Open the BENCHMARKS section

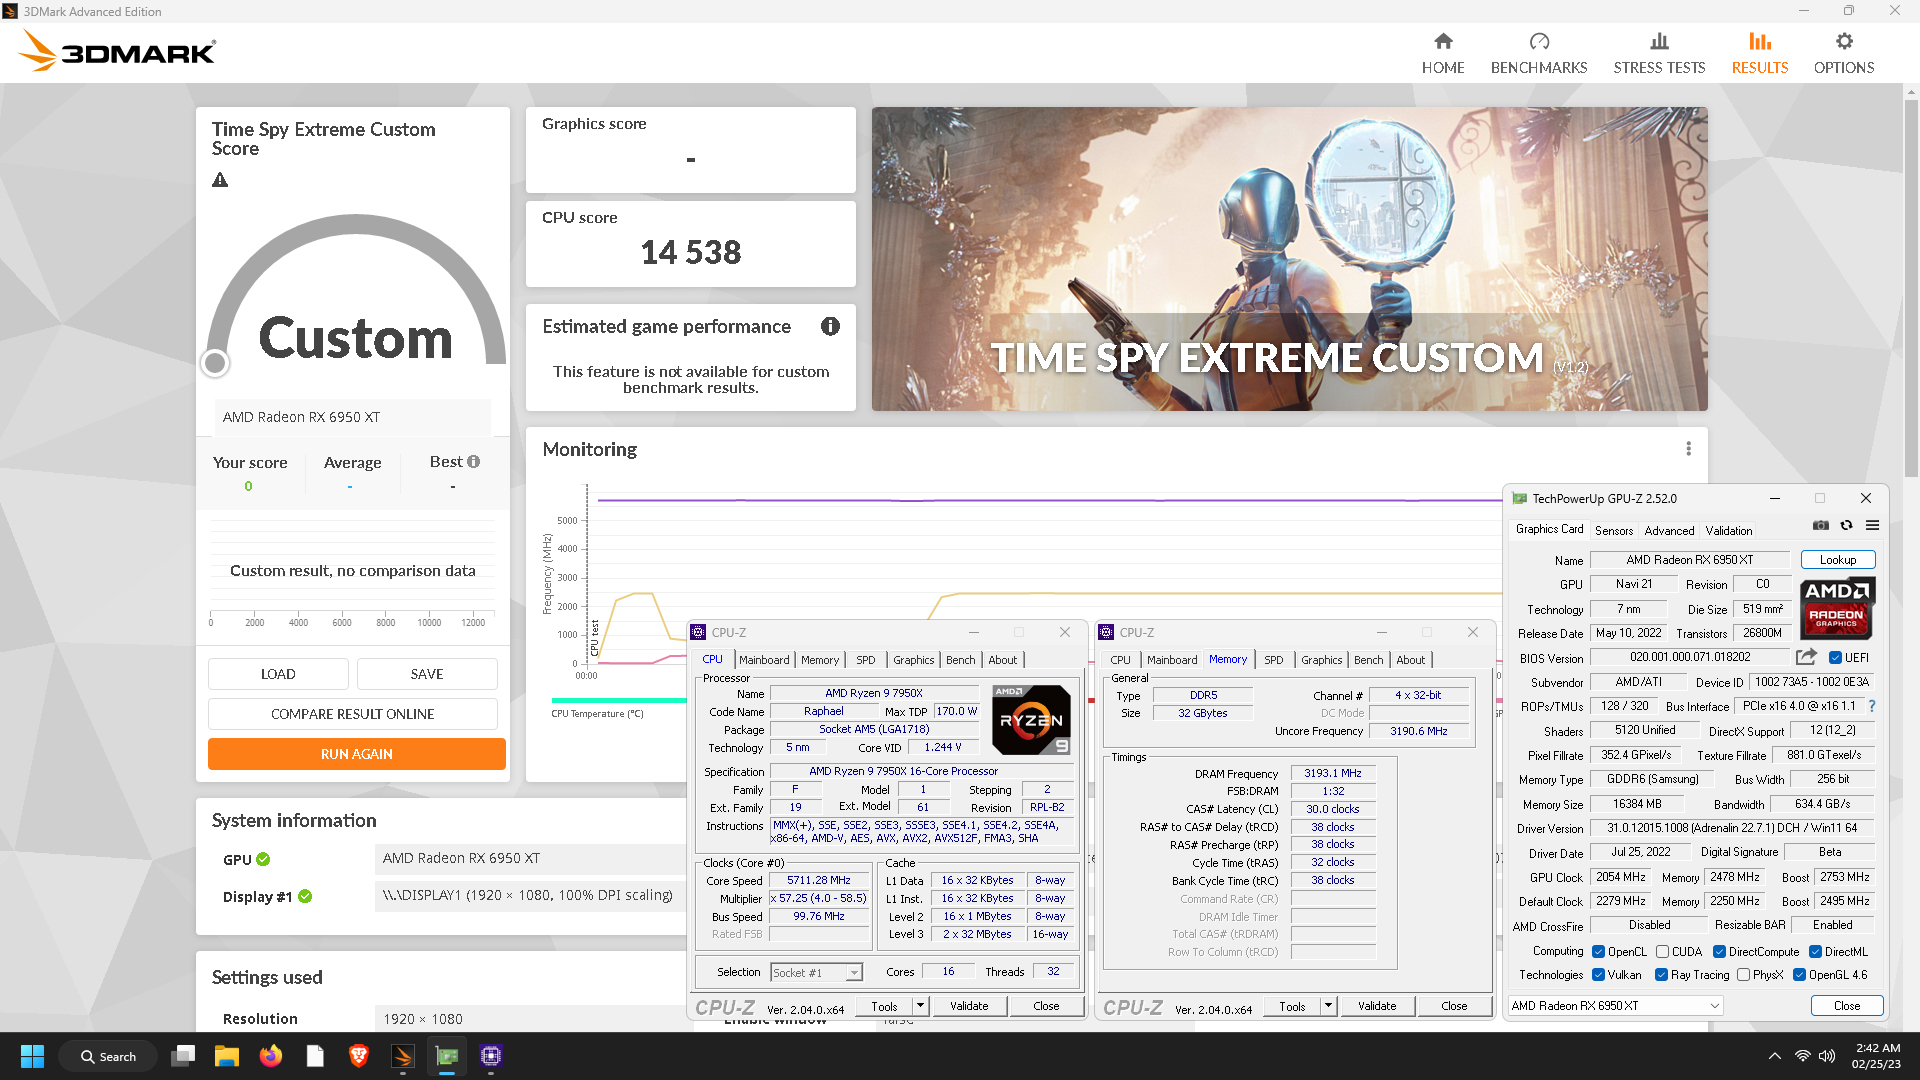pos(1538,53)
